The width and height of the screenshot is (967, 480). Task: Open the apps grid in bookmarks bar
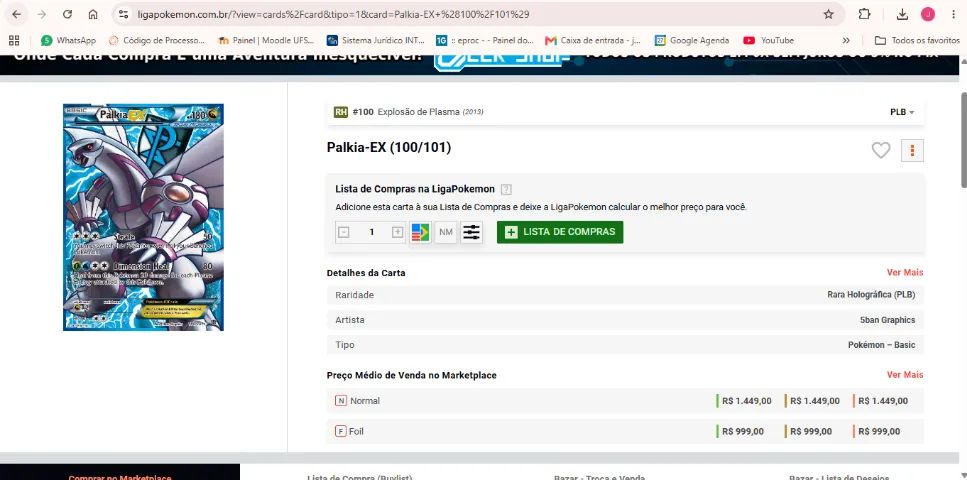(x=14, y=40)
